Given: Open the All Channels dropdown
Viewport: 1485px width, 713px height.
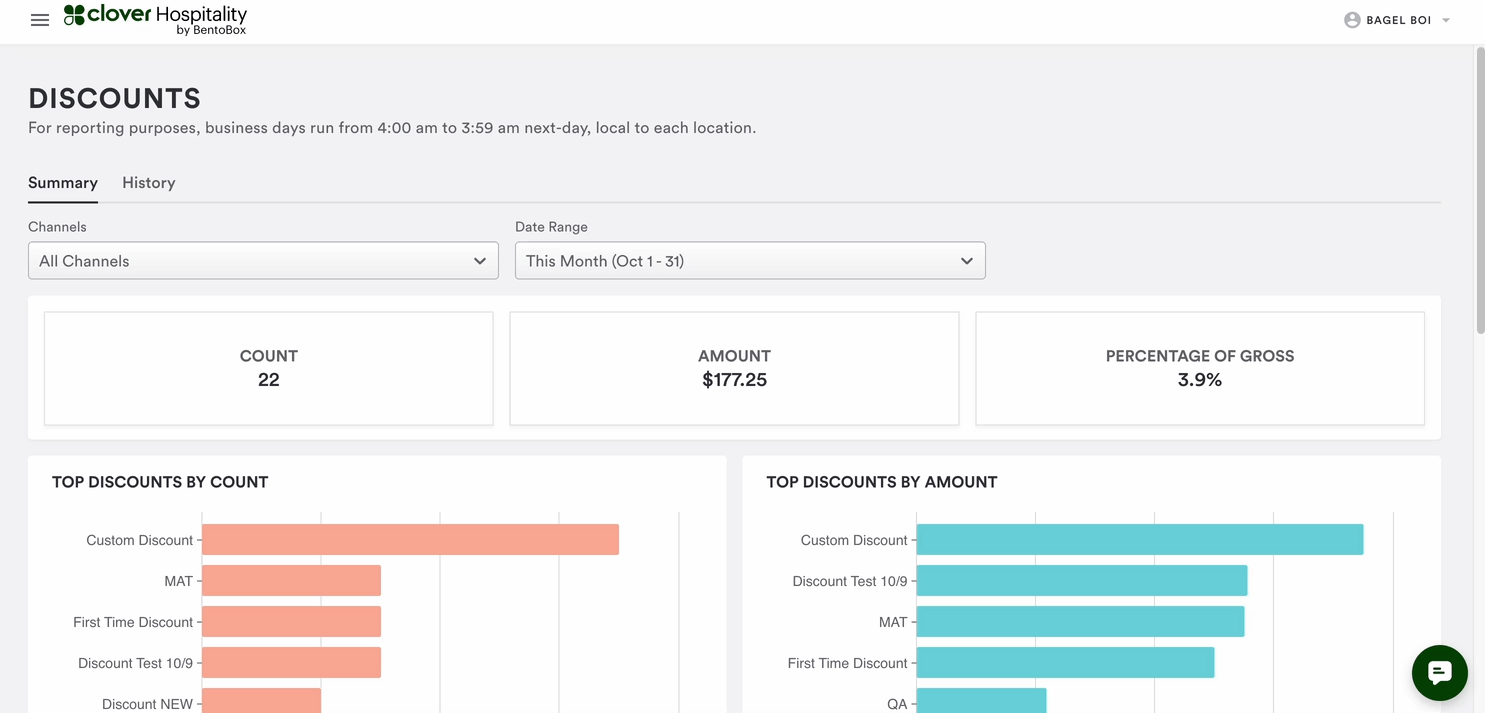Looking at the screenshot, I should (x=263, y=261).
